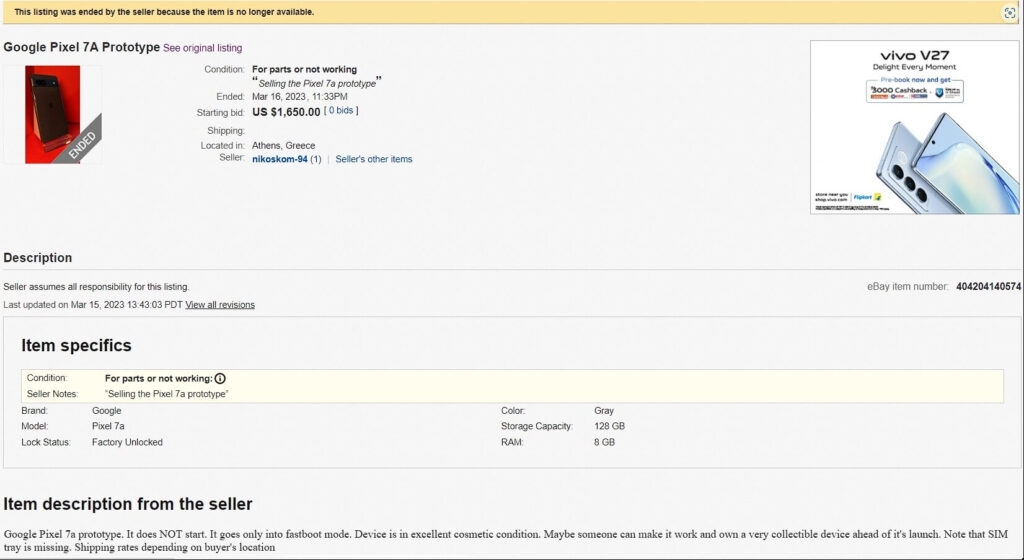This screenshot has height=560, width=1024.
Task: Click the 3000 Cashback badge in the ad
Action: coord(899,91)
